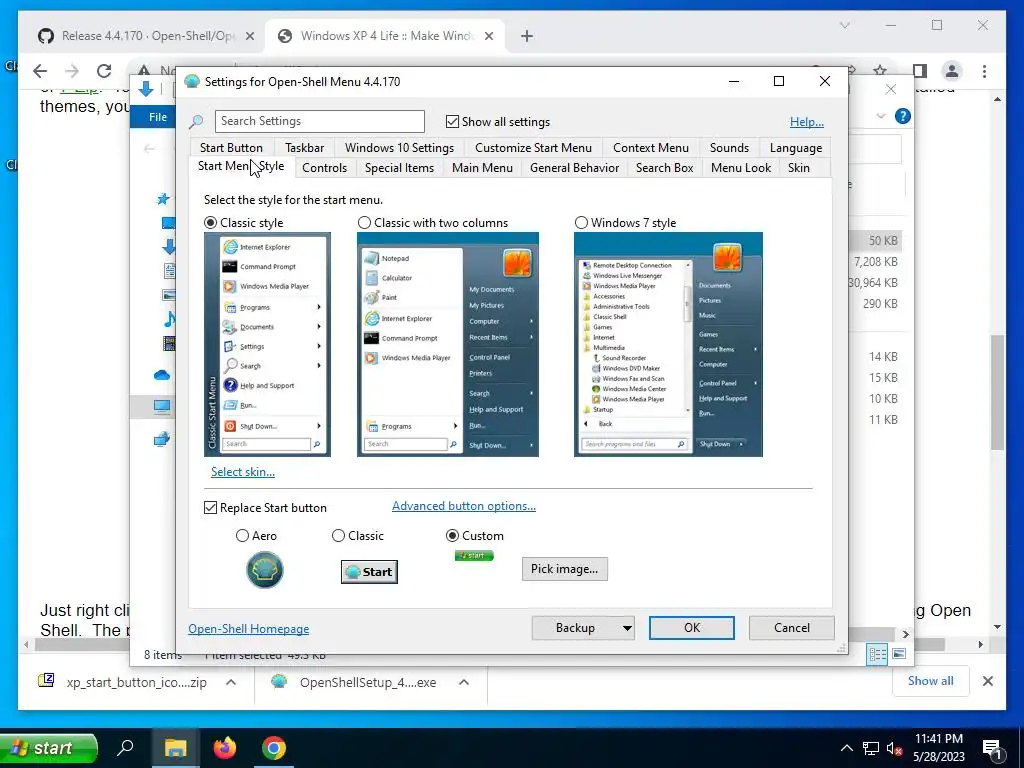Click the settings search magnifier icon
Screen dimensions: 1024x768
coord(196,121)
